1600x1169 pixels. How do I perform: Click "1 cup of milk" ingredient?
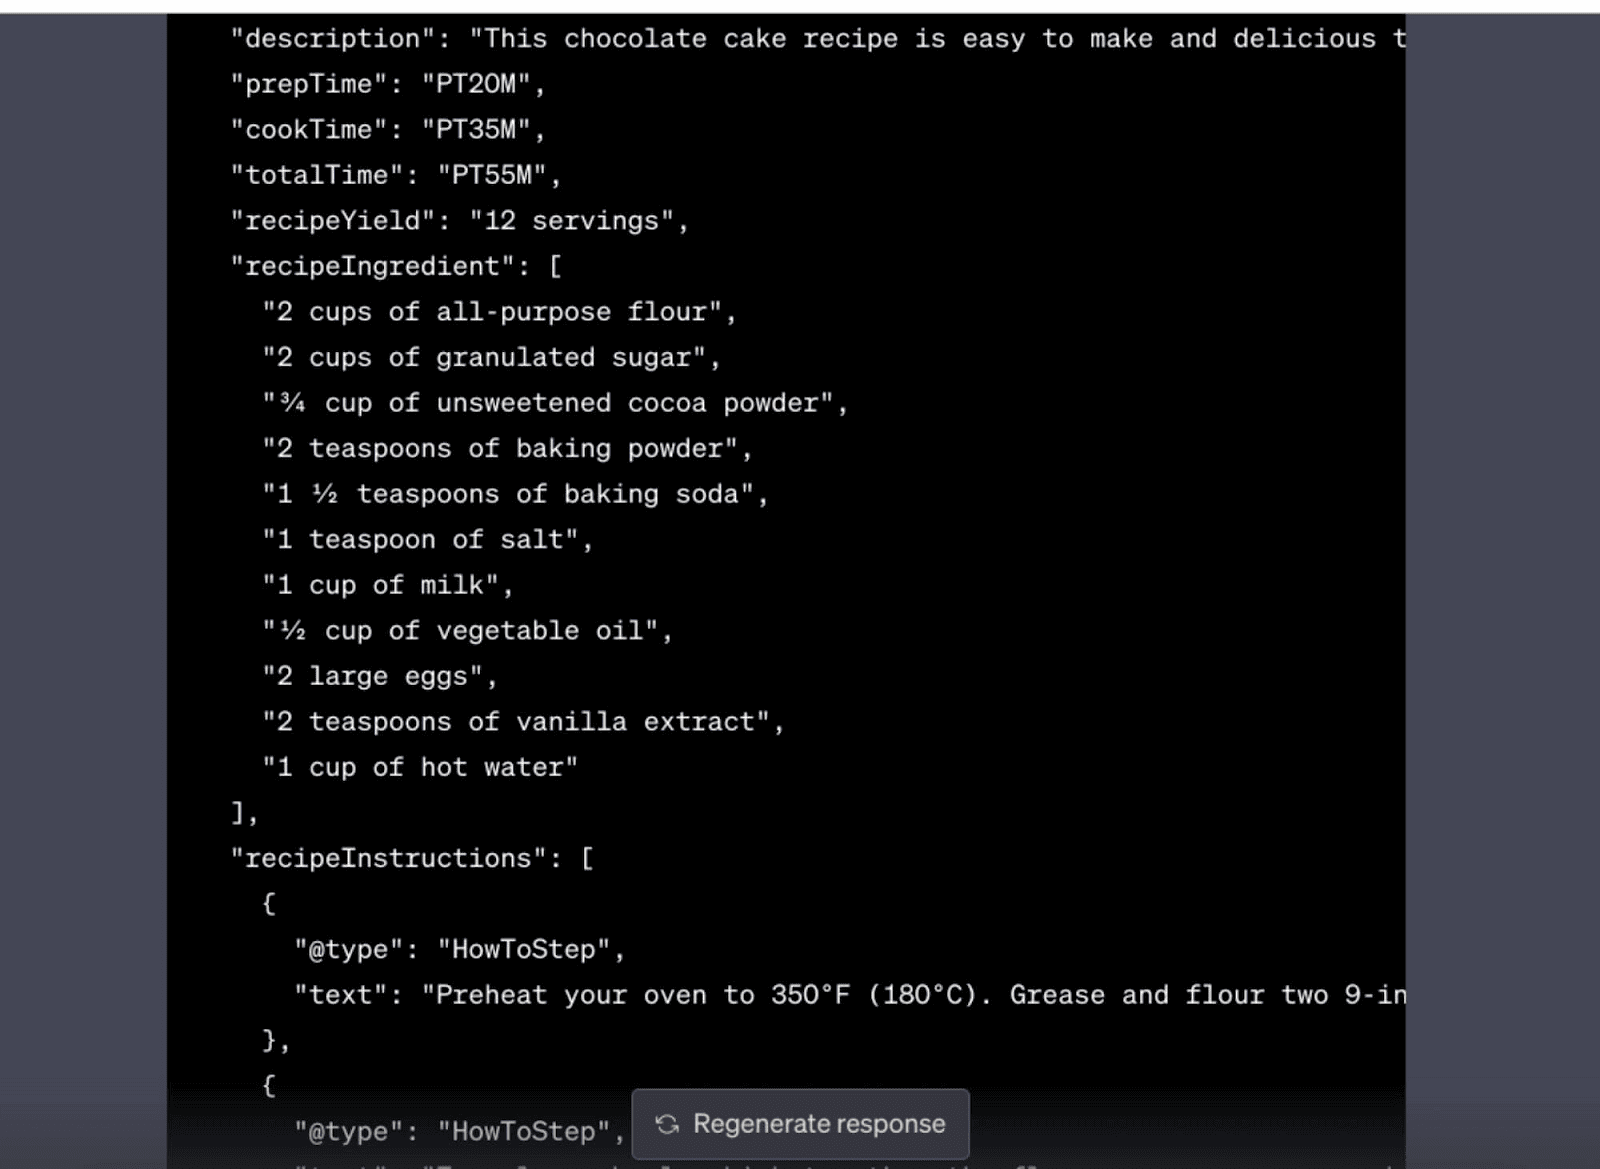point(388,585)
